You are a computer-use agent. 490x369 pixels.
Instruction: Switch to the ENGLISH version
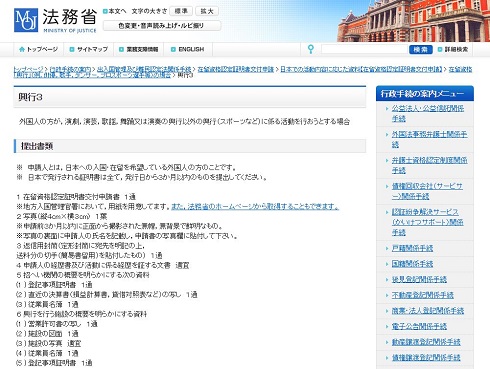[x=191, y=49]
